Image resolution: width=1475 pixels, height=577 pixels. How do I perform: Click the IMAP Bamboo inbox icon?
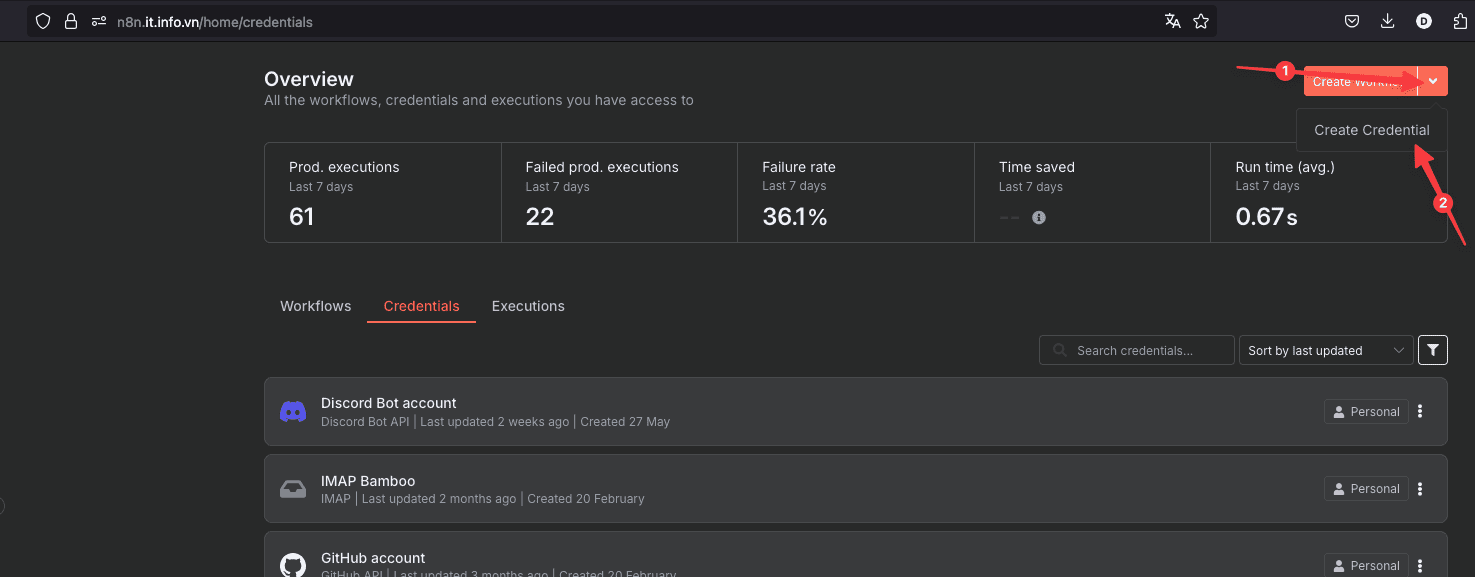tap(293, 489)
